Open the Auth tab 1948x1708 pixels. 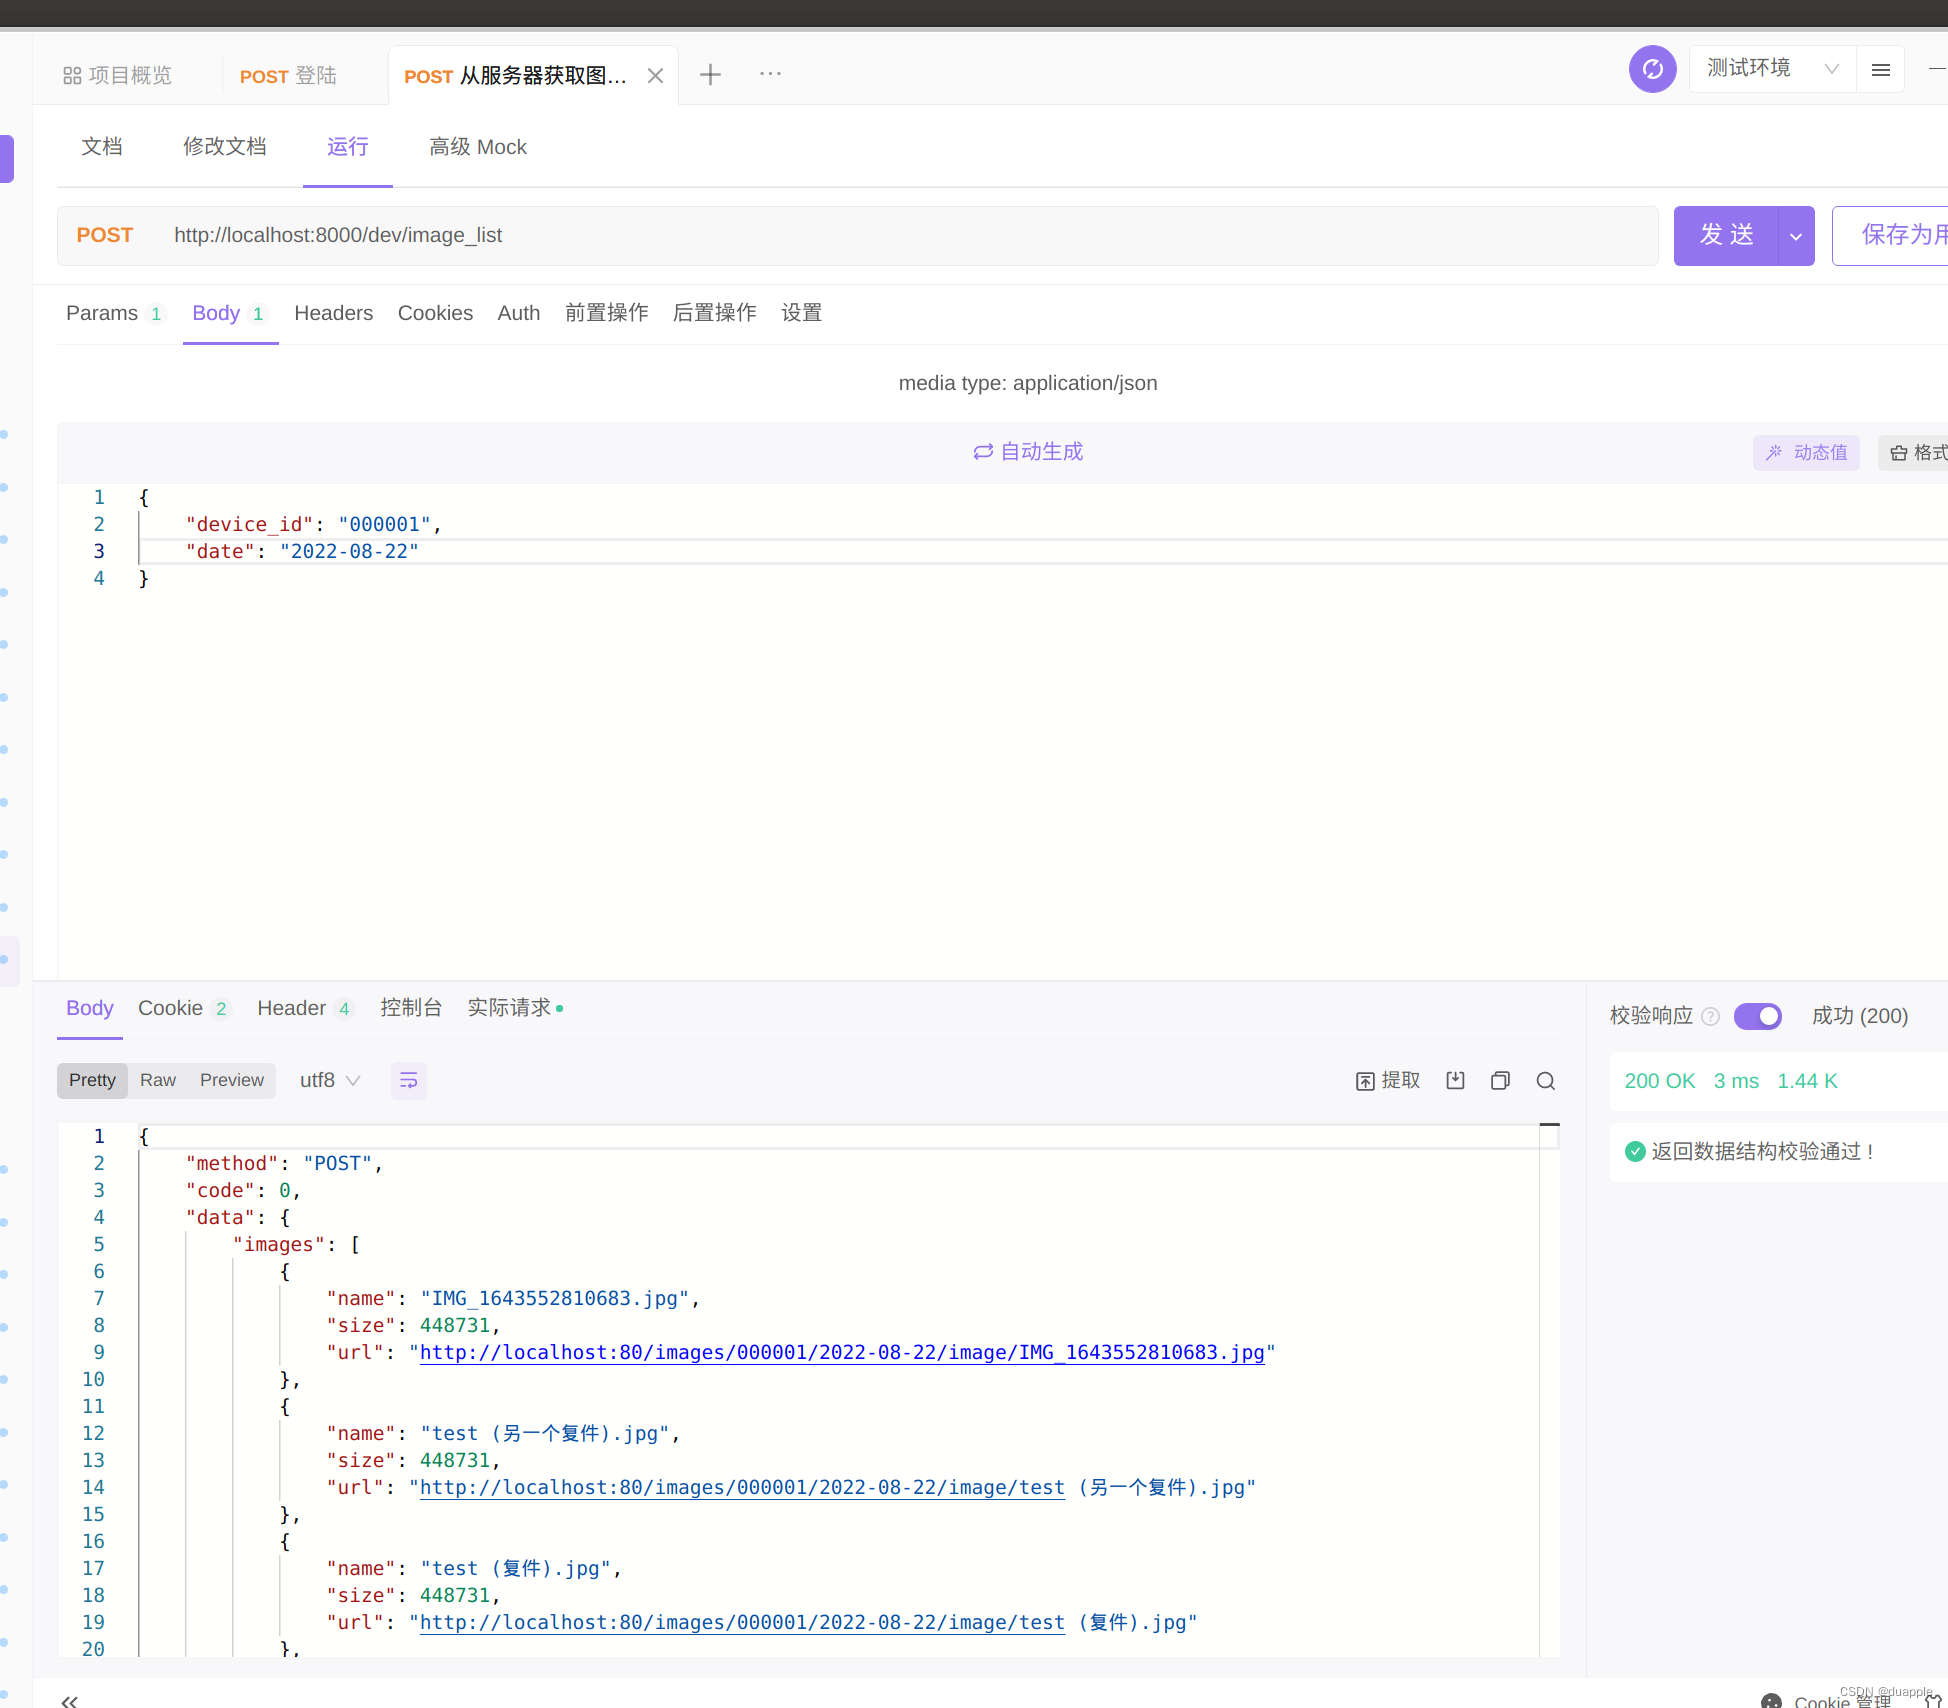pyautogui.click(x=519, y=314)
